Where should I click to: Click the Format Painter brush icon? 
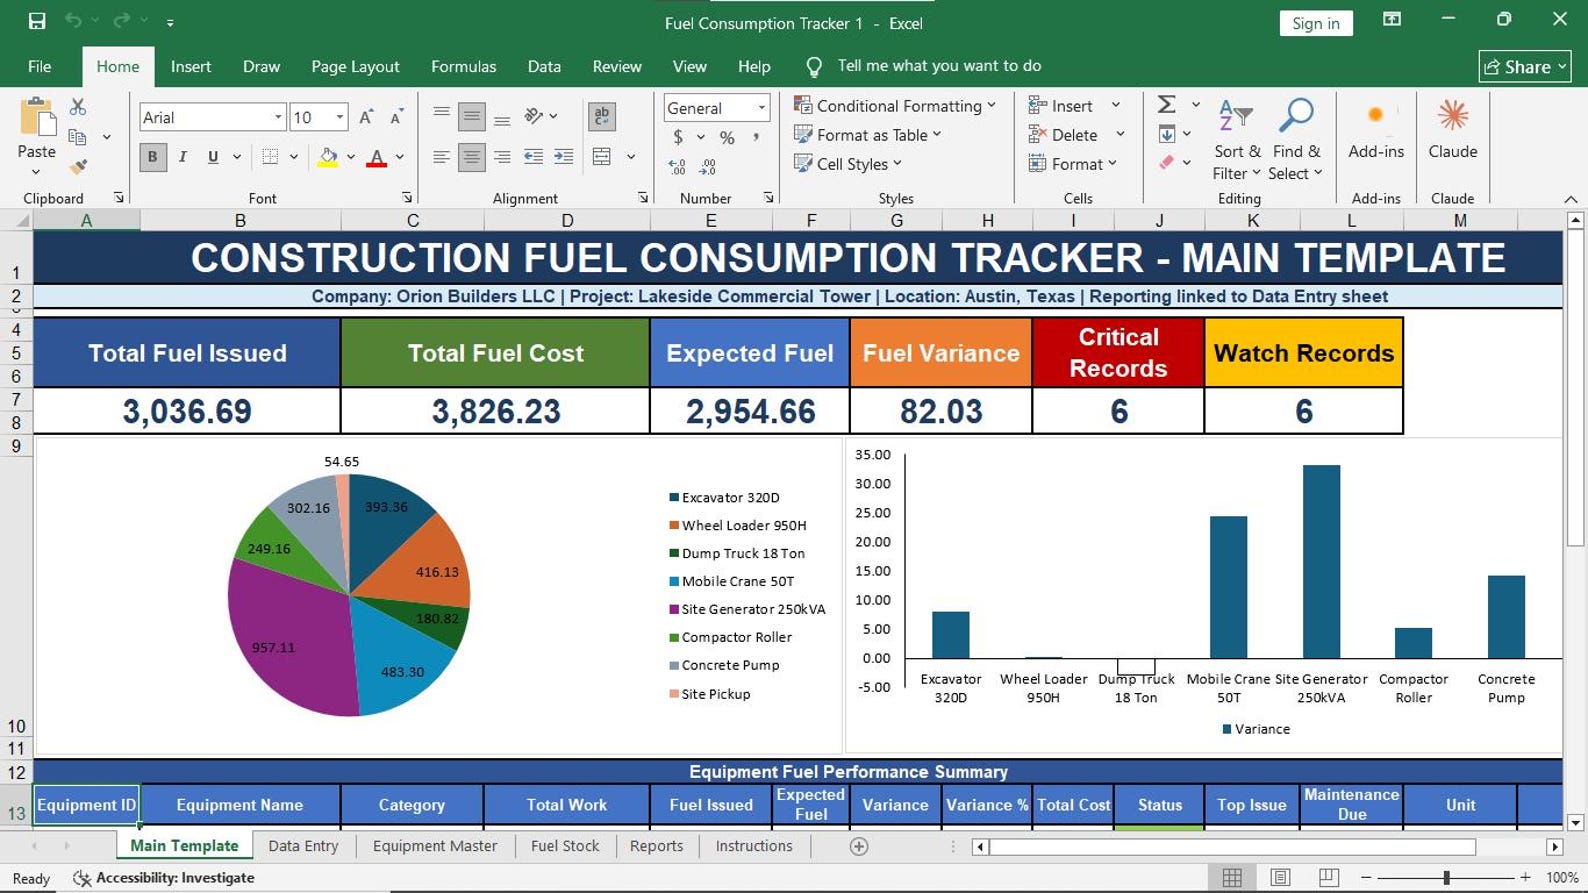coord(78,167)
